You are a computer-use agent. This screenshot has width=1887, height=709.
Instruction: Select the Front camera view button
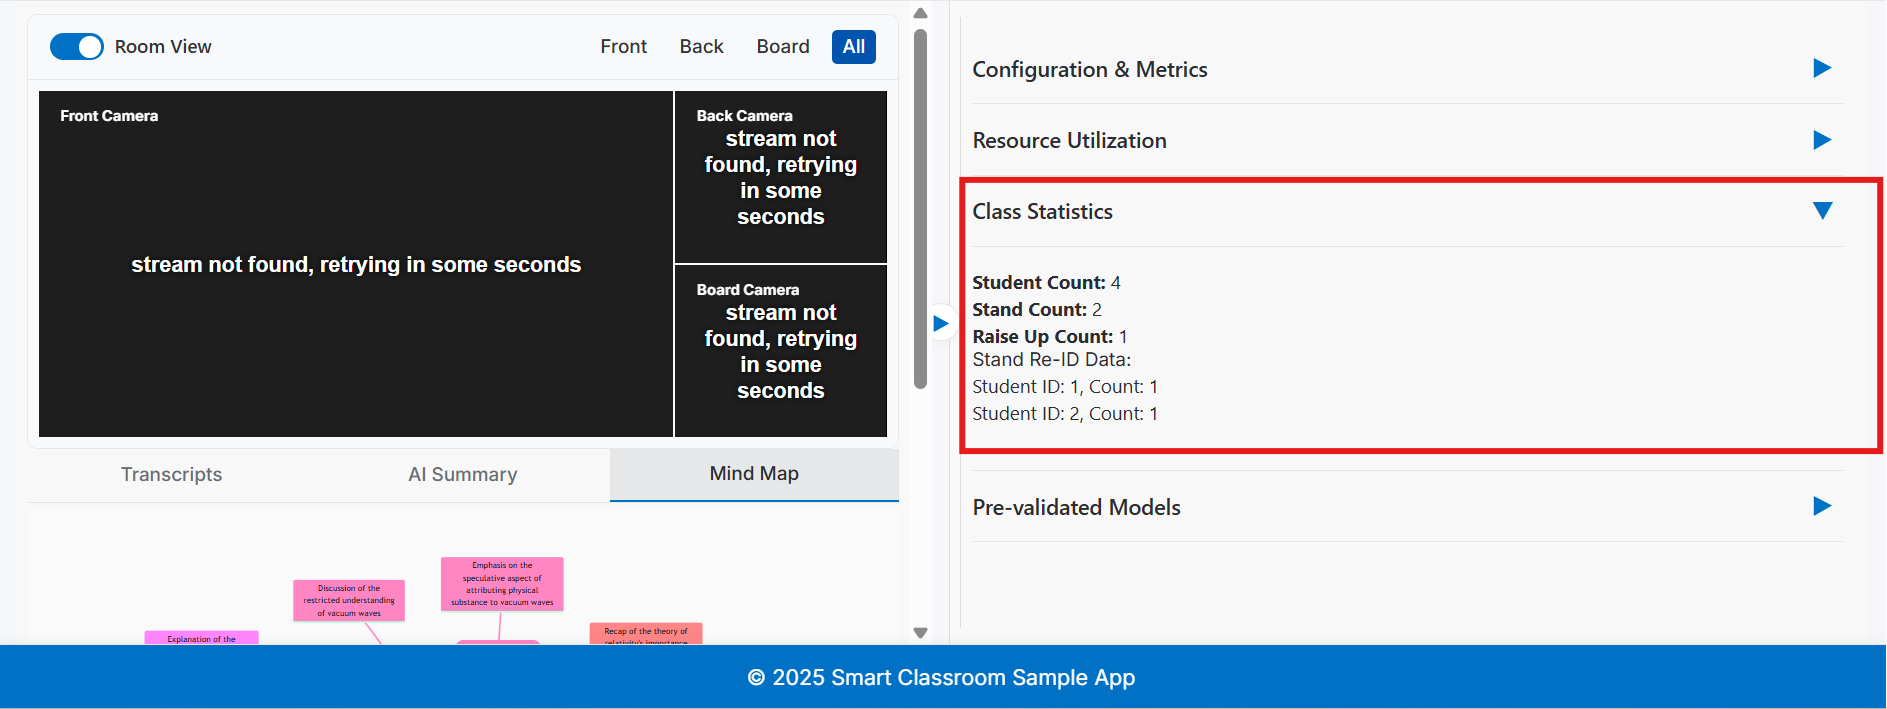623,47
